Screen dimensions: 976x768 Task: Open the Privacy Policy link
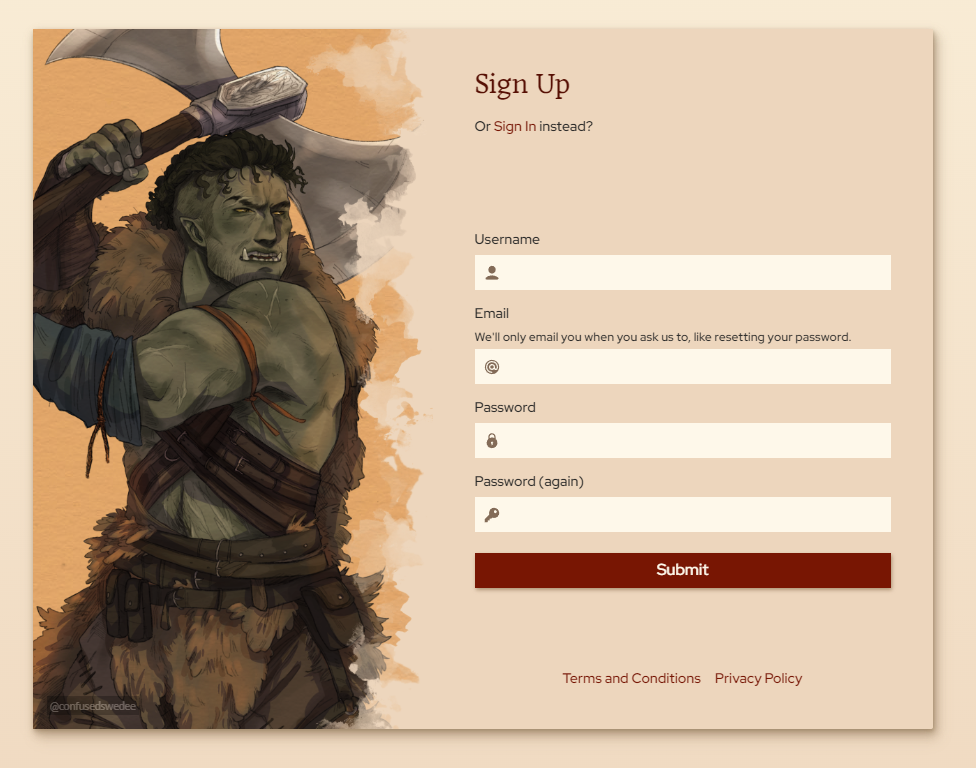click(758, 678)
